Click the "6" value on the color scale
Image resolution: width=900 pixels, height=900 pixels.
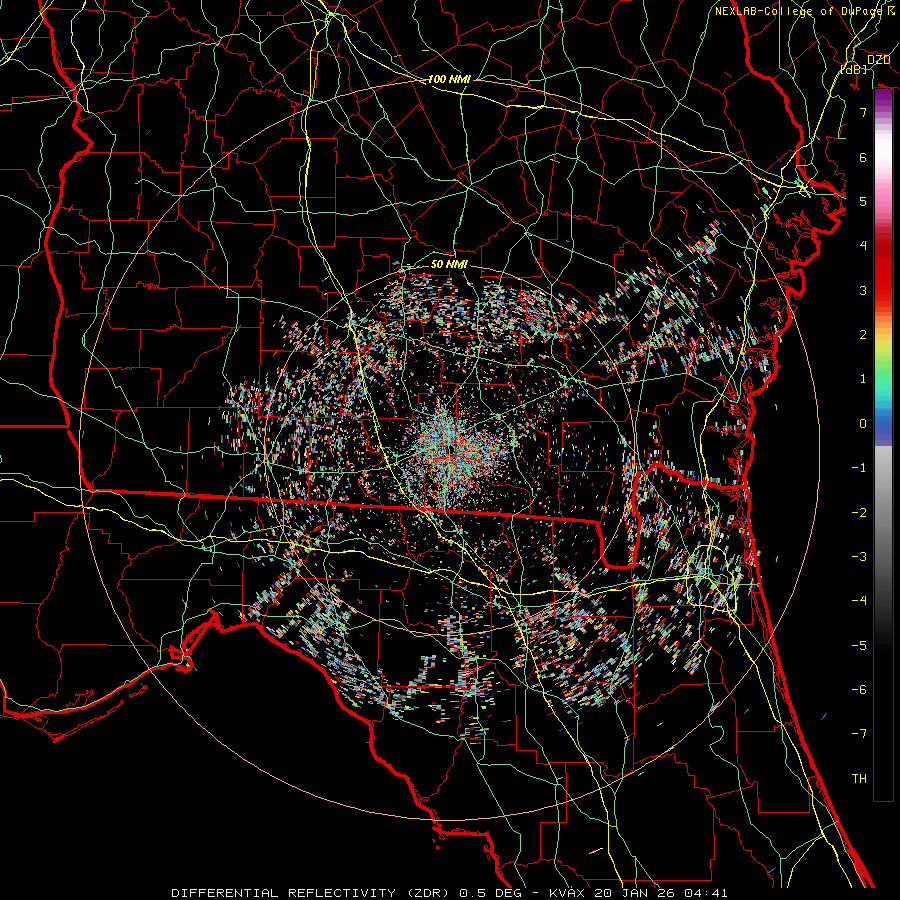pyautogui.click(x=863, y=157)
